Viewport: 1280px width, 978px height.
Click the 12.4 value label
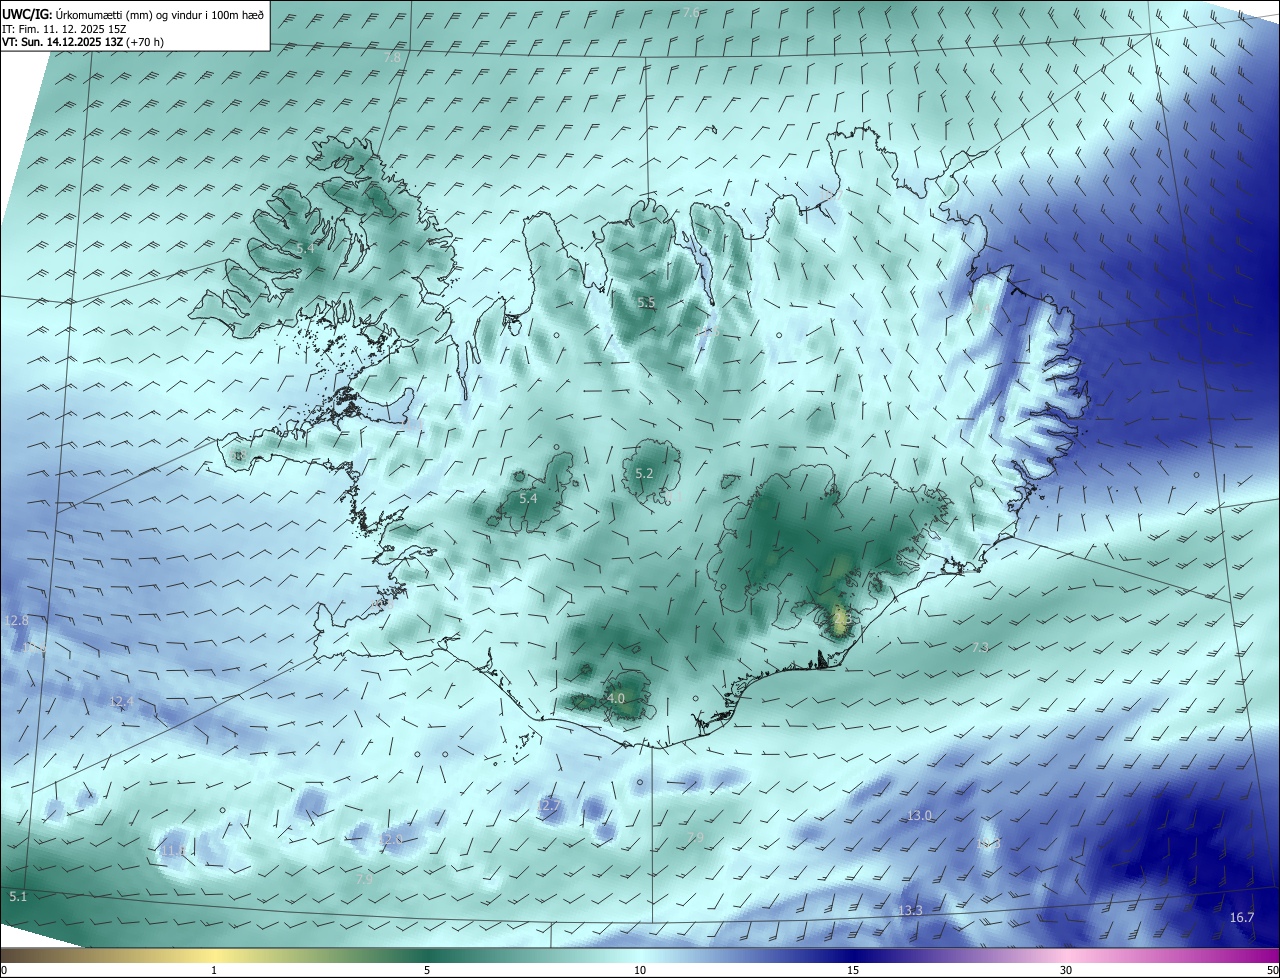point(121,702)
